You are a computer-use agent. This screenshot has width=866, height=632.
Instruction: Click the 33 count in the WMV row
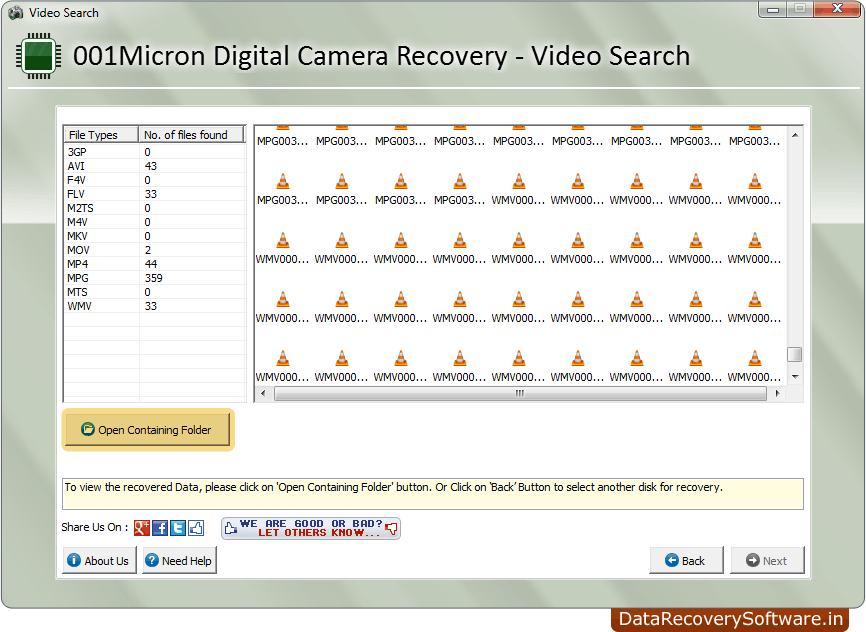point(151,306)
